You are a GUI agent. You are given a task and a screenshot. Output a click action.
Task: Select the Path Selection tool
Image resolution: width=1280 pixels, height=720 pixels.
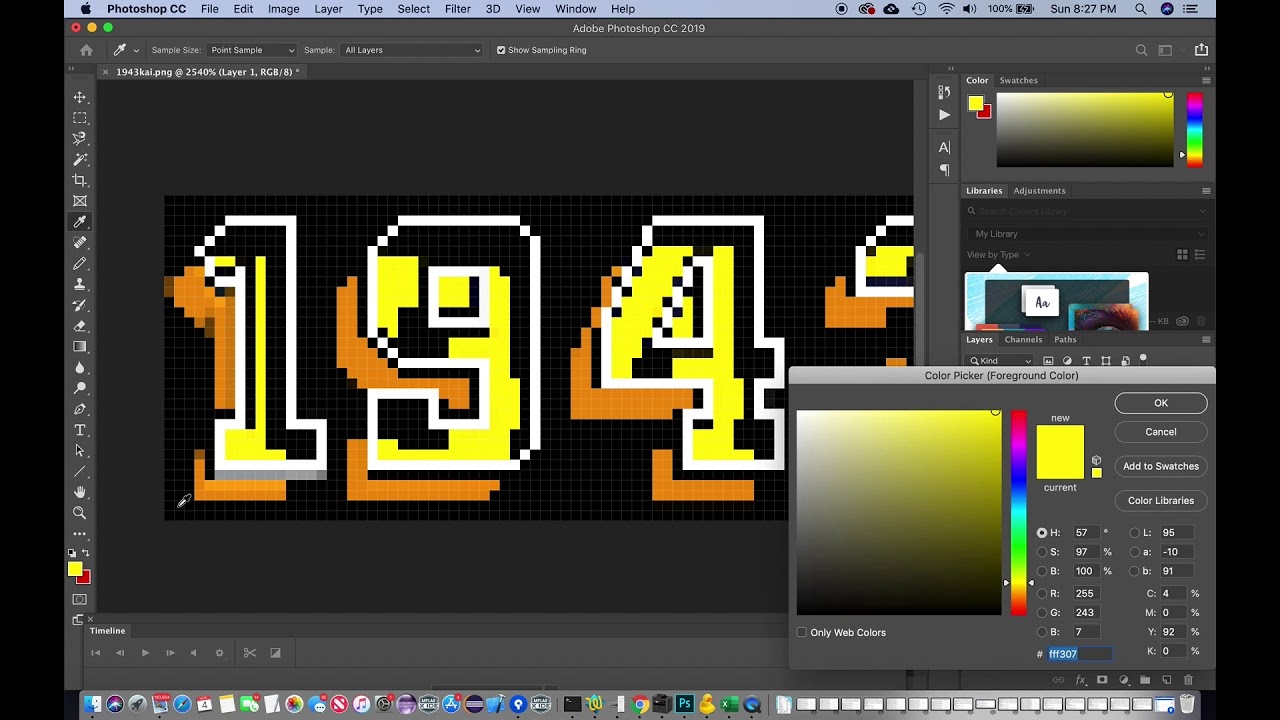coord(80,451)
